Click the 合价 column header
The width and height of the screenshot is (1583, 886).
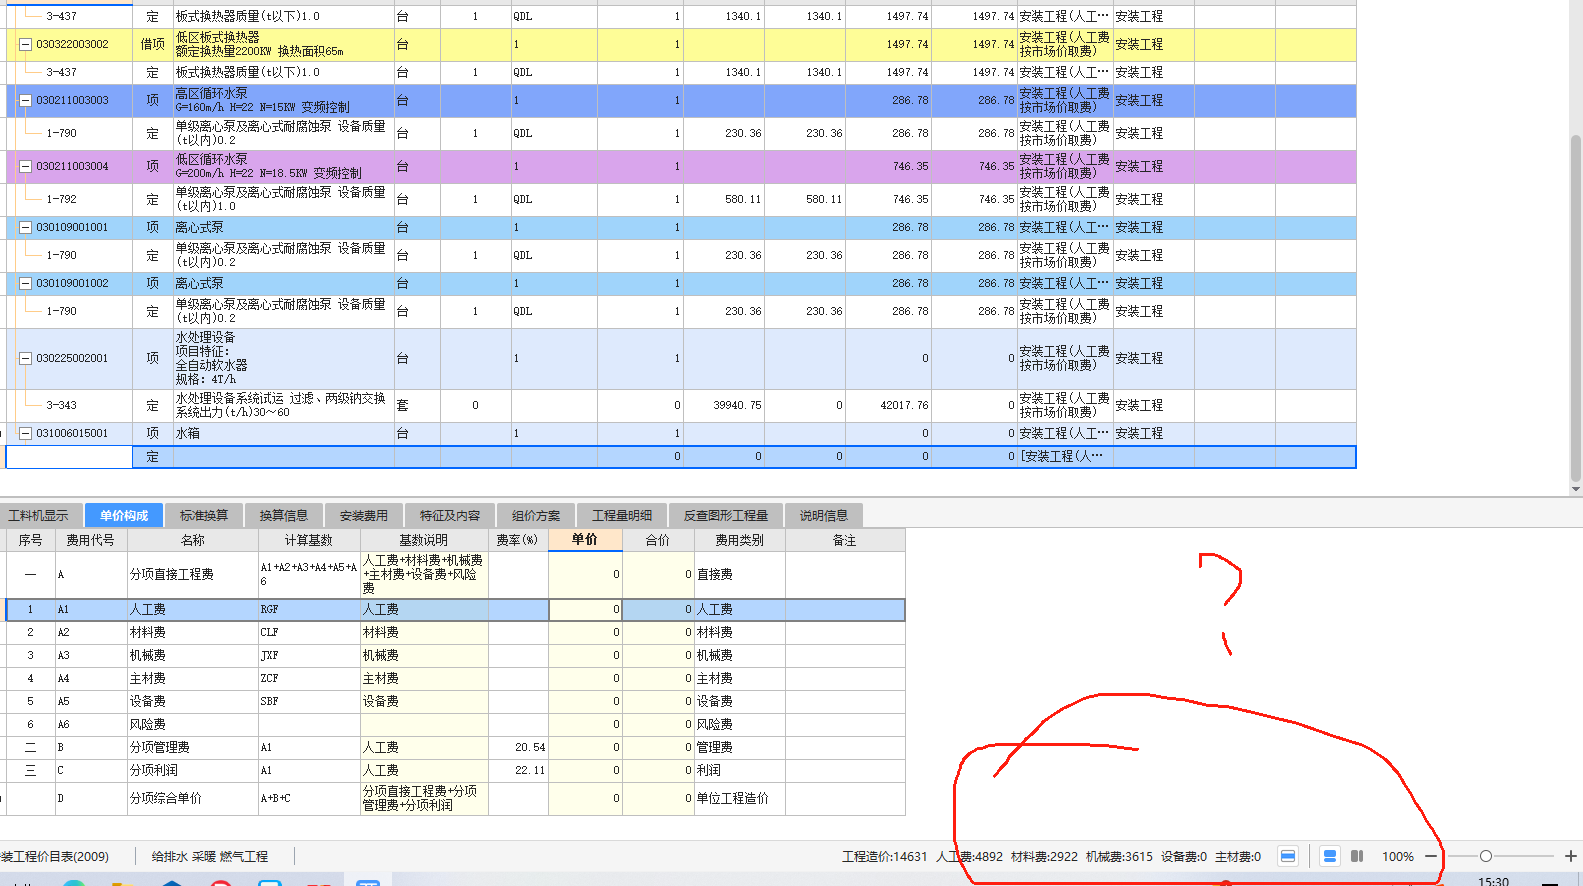tap(658, 540)
